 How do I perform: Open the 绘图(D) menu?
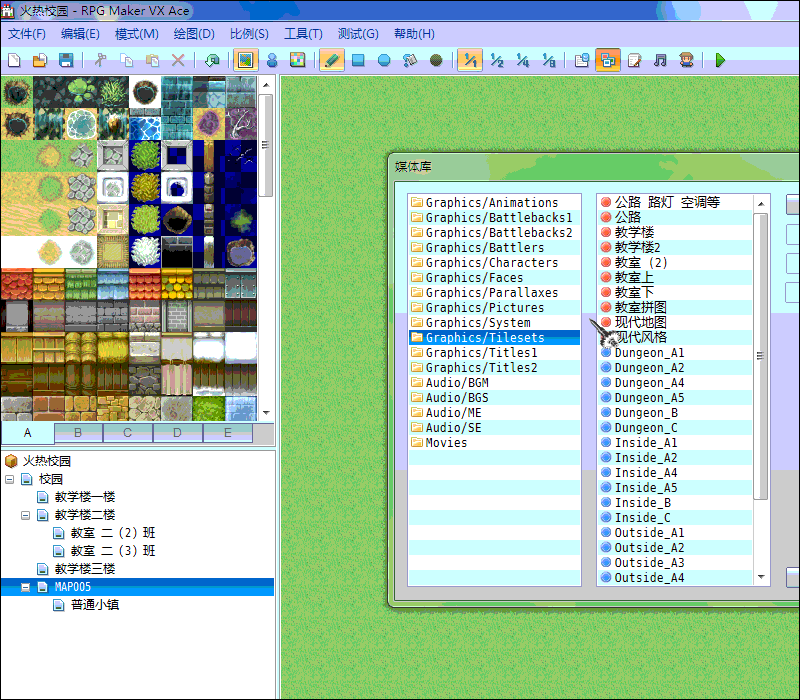[194, 34]
